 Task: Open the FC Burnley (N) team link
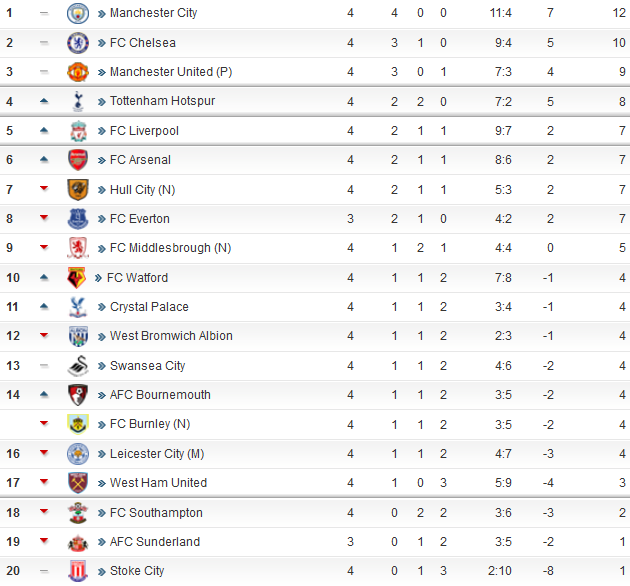(x=150, y=424)
